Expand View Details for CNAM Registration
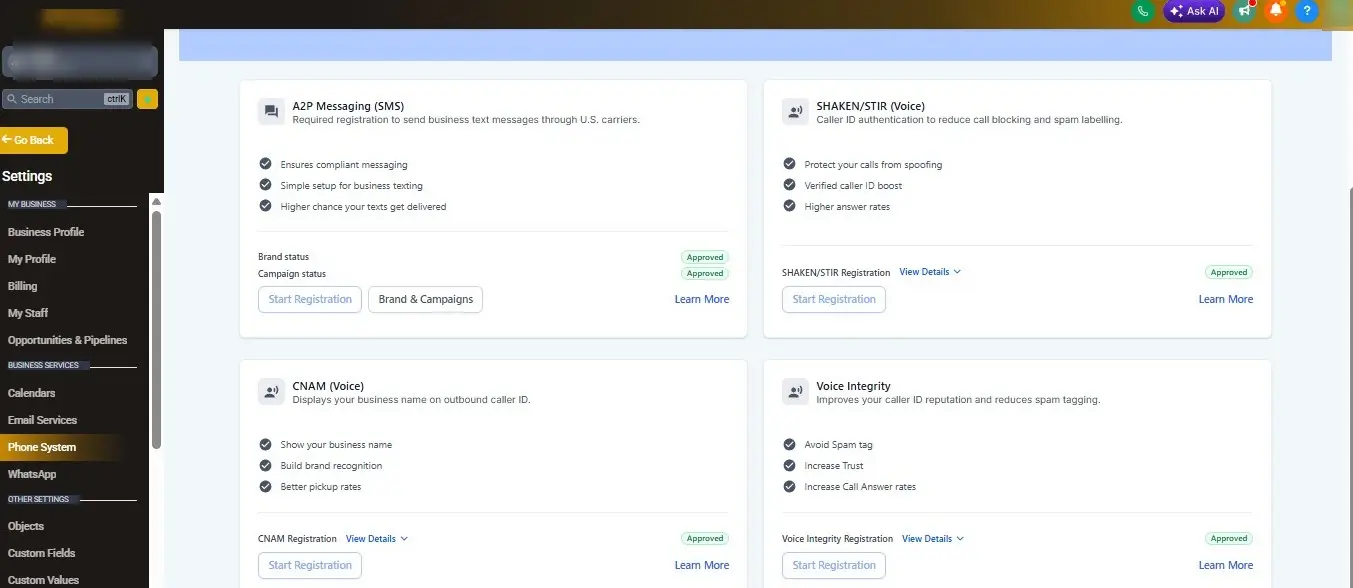The height and width of the screenshot is (588, 1353). (377, 539)
